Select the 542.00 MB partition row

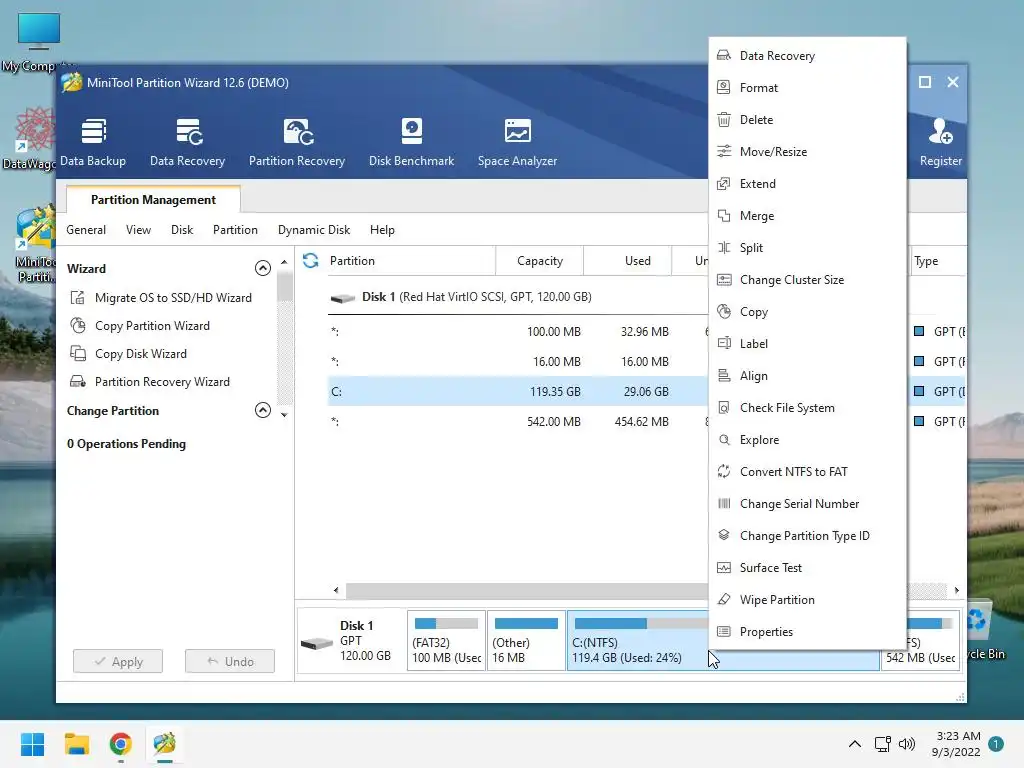518,422
